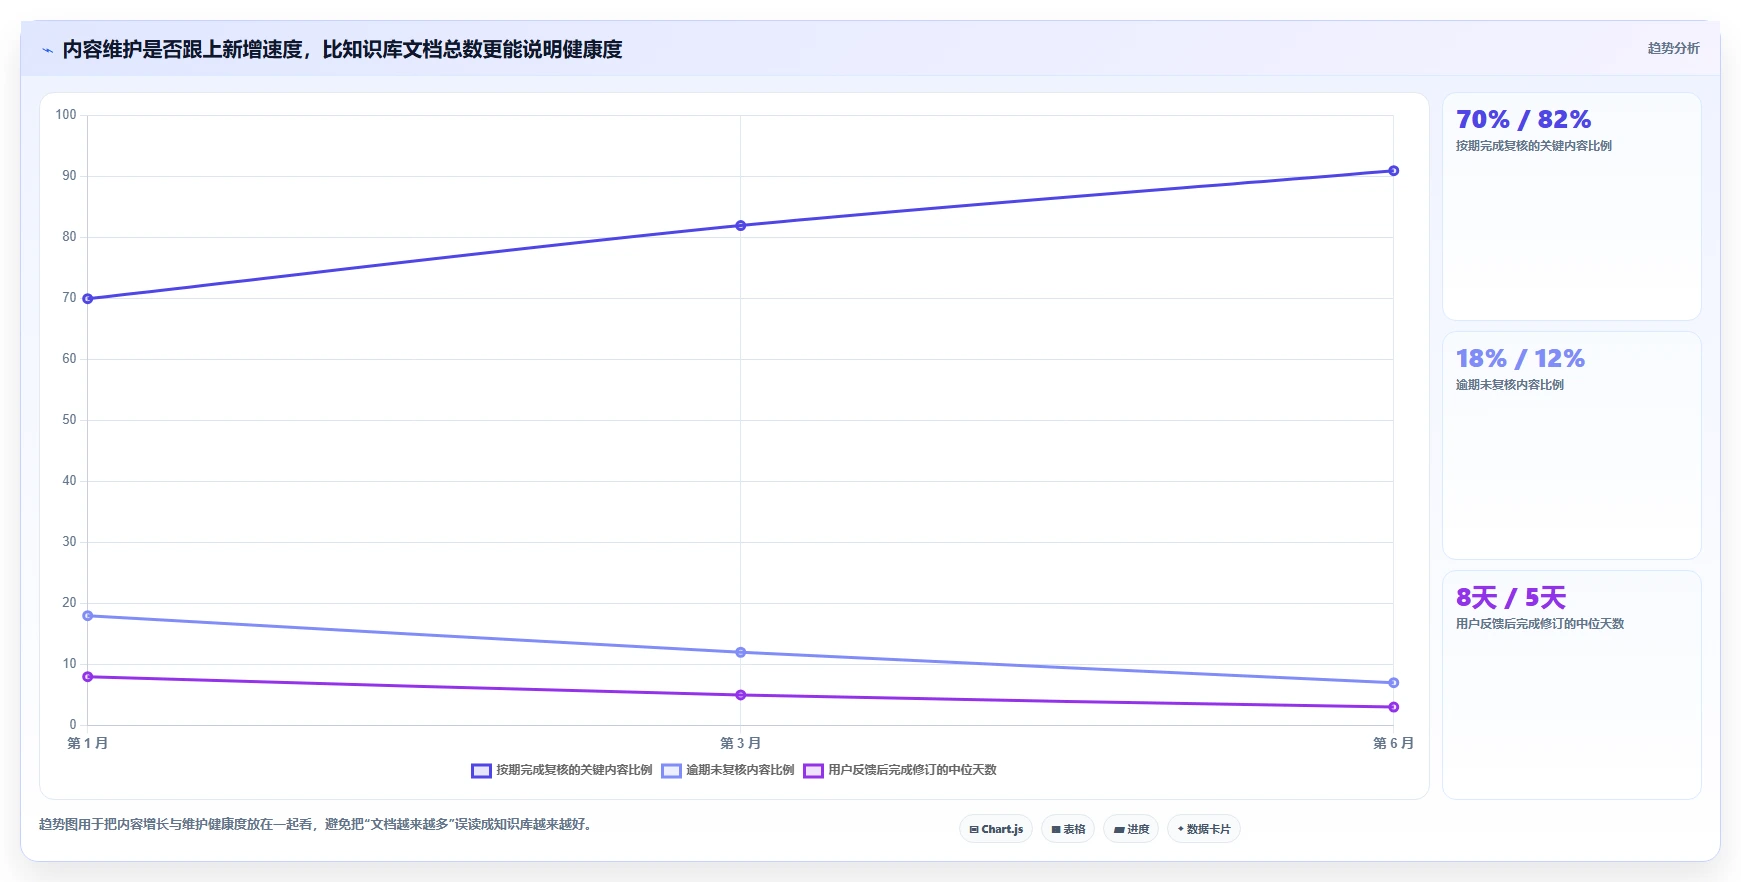This screenshot has height=882, width=1741.
Task: Click the y-axis tick label 100
Action: click(66, 115)
